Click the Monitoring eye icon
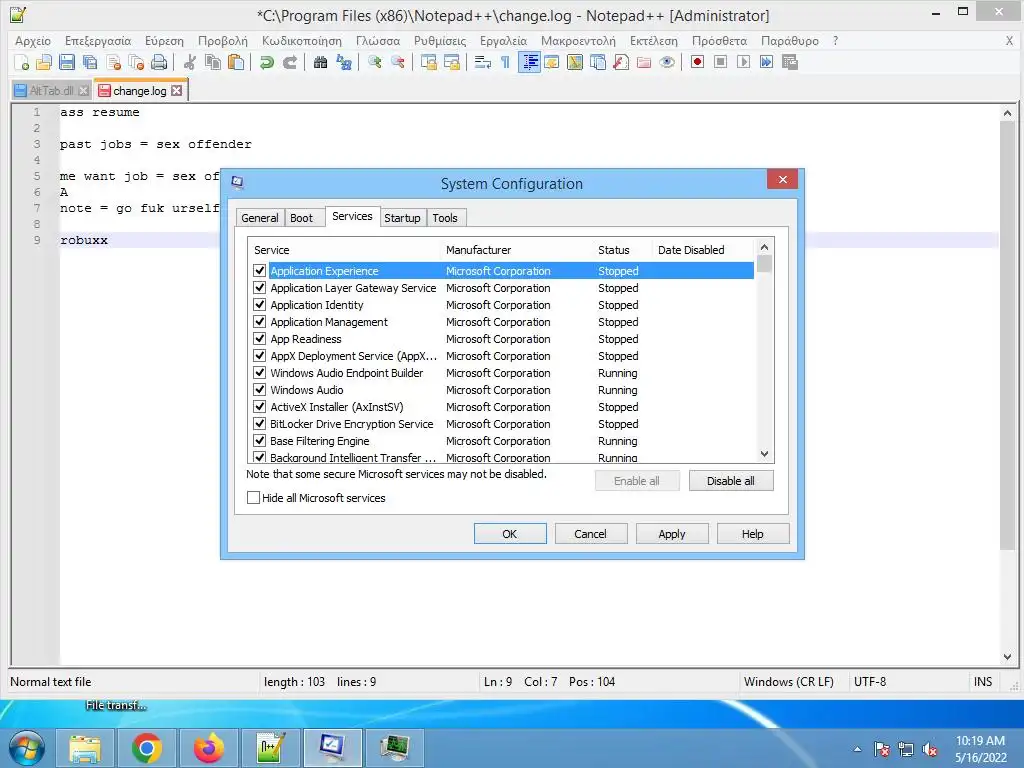The height and width of the screenshot is (768, 1024). click(x=667, y=62)
